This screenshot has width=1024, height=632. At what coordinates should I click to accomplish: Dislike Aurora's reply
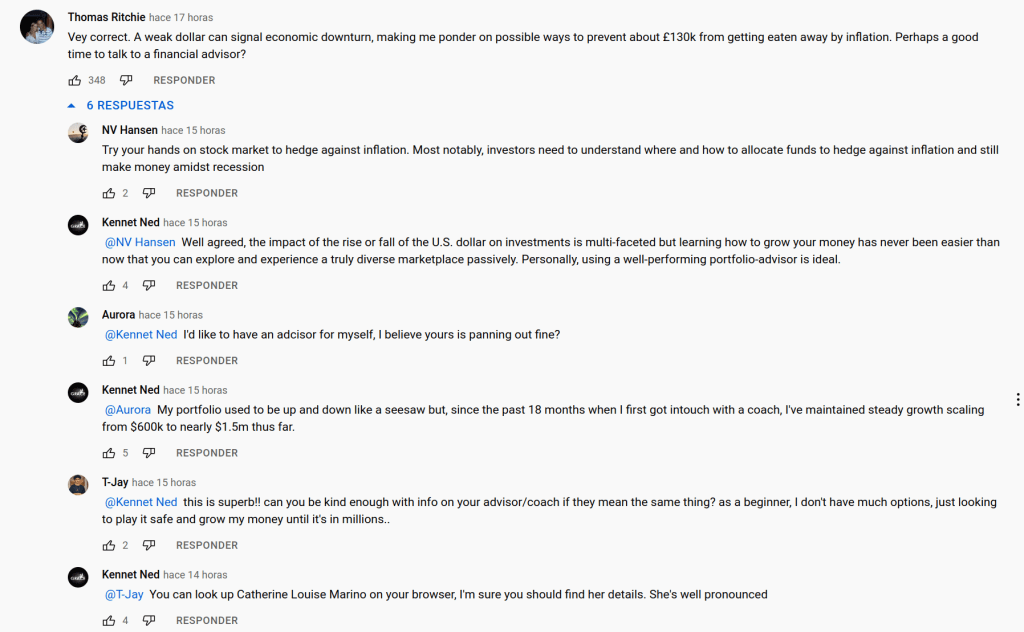coord(149,360)
